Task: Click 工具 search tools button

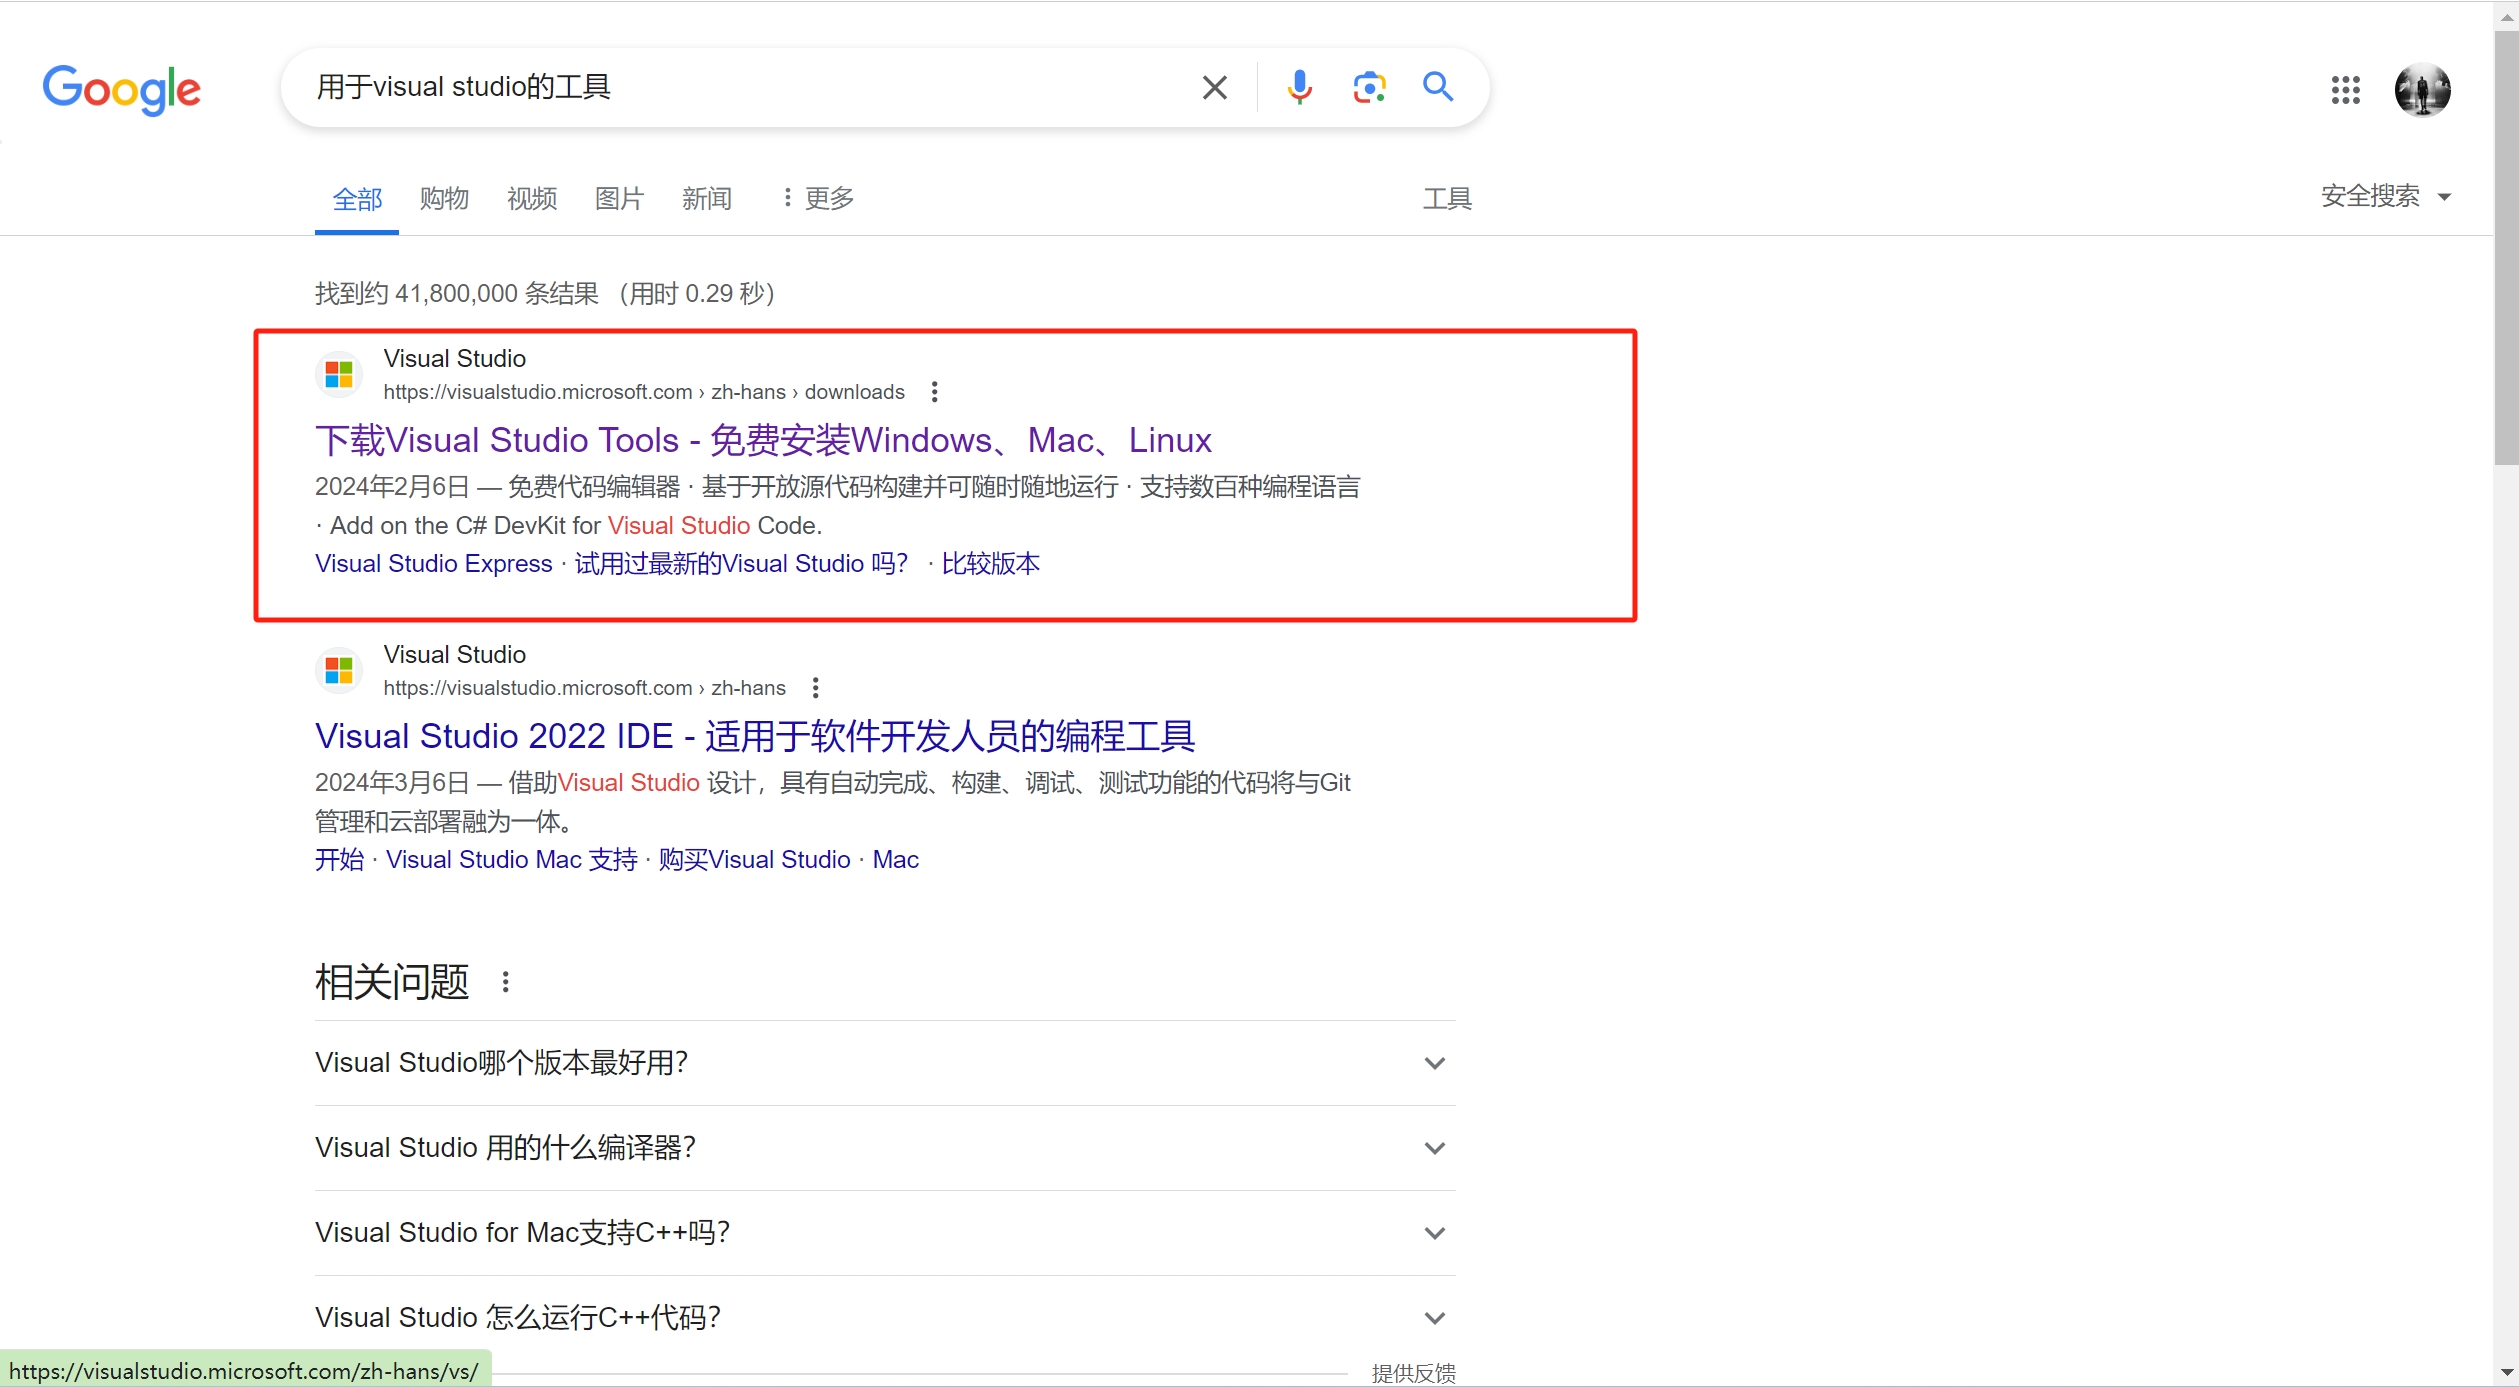Action: [x=1446, y=199]
